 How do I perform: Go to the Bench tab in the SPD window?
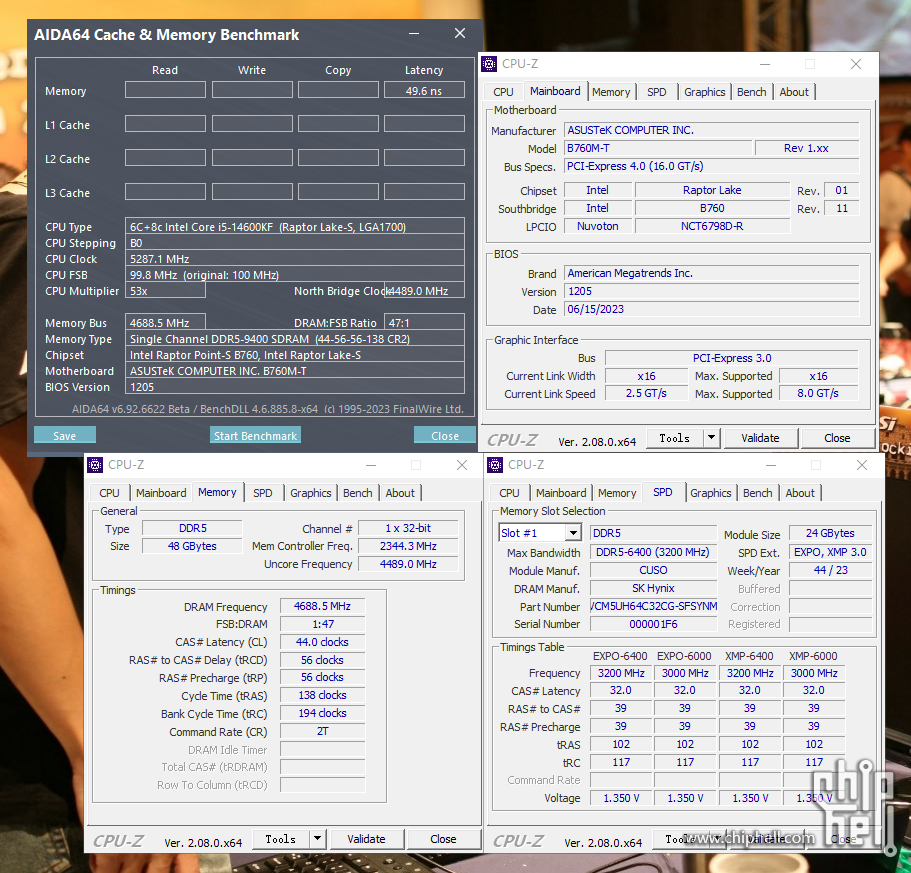coord(758,493)
